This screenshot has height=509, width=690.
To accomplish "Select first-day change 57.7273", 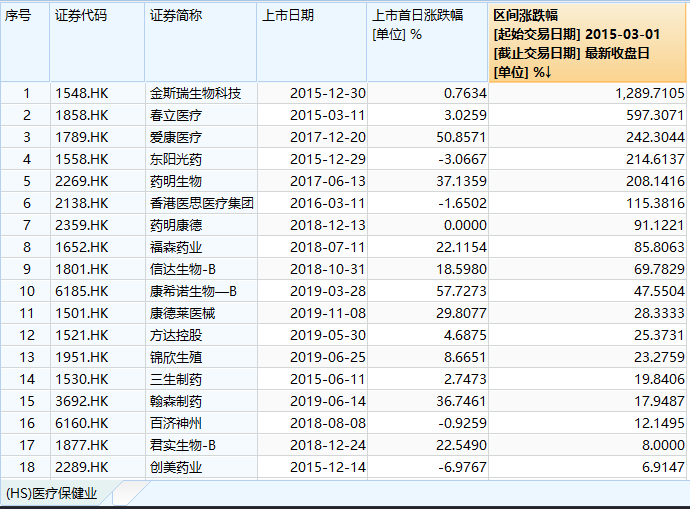I will [461, 291].
